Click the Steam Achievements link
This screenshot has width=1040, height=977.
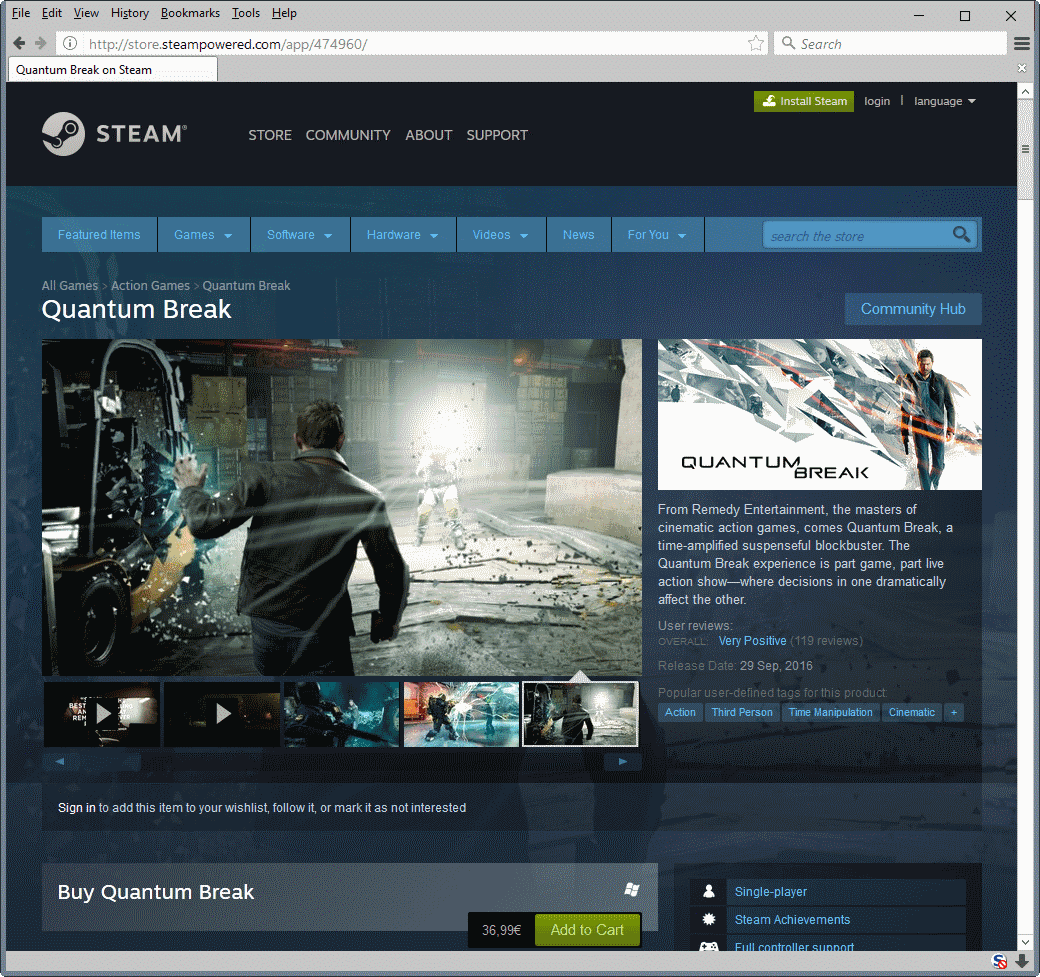(x=792, y=920)
